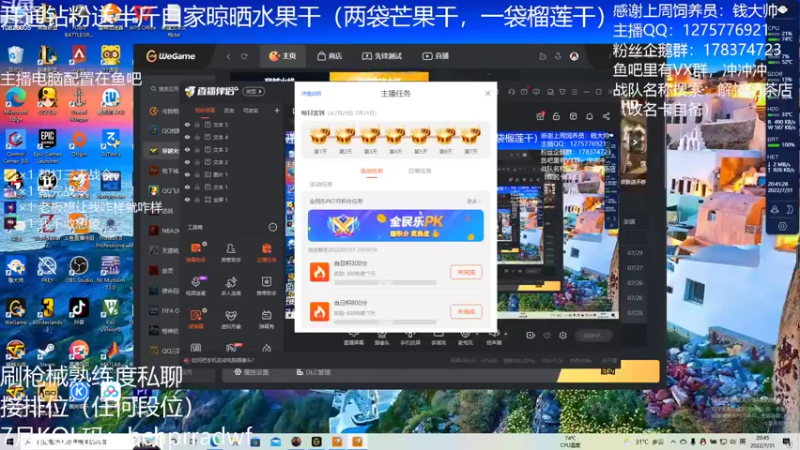The width and height of the screenshot is (800, 450).
Task: Click day 1 sign-in treasure chest
Action: pyautogui.click(x=320, y=136)
